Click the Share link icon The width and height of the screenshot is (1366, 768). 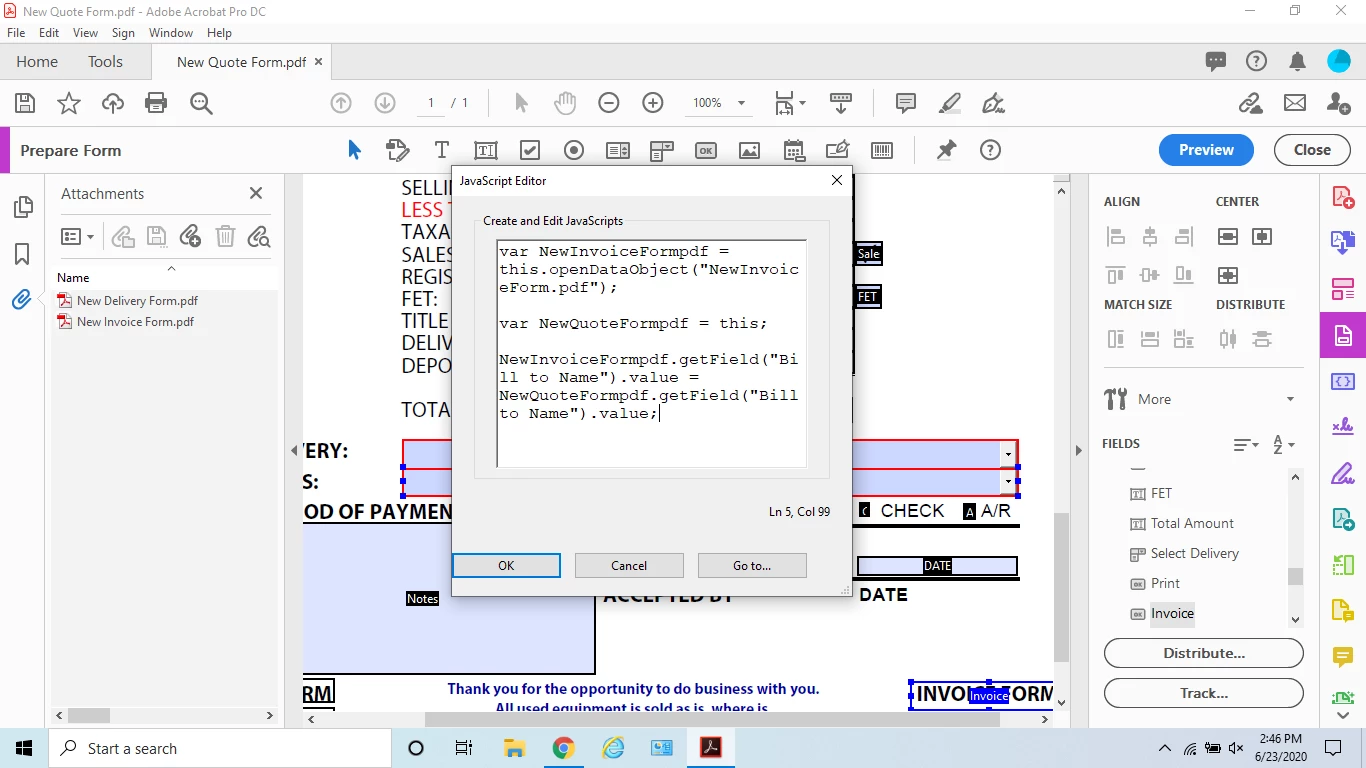[1249, 103]
